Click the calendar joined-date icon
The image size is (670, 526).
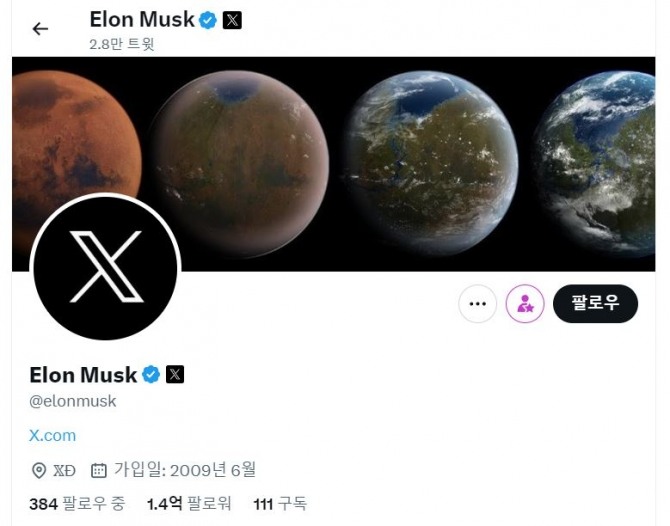coord(98,470)
